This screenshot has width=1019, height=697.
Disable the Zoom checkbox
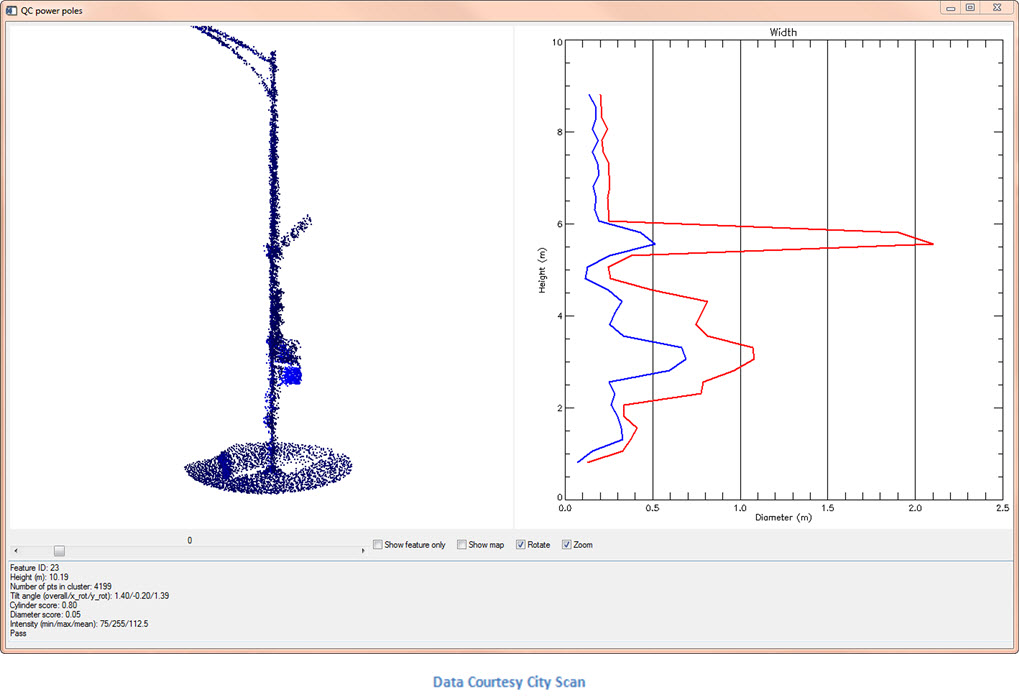point(567,545)
